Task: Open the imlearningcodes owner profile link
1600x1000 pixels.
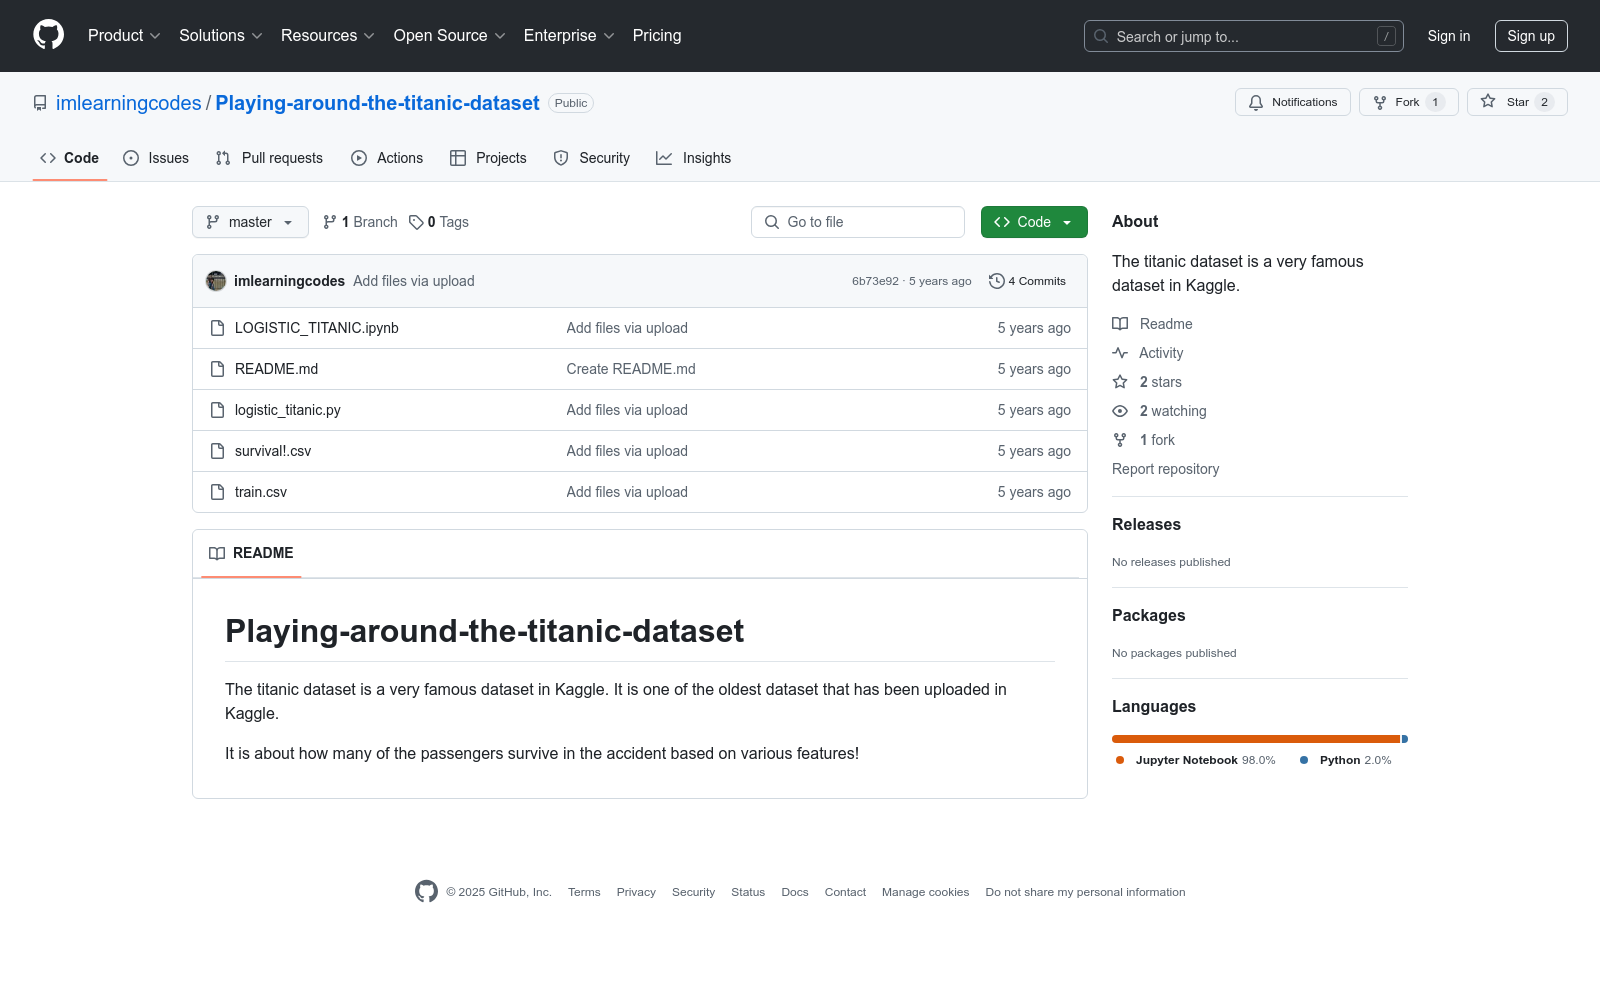Action: [129, 103]
